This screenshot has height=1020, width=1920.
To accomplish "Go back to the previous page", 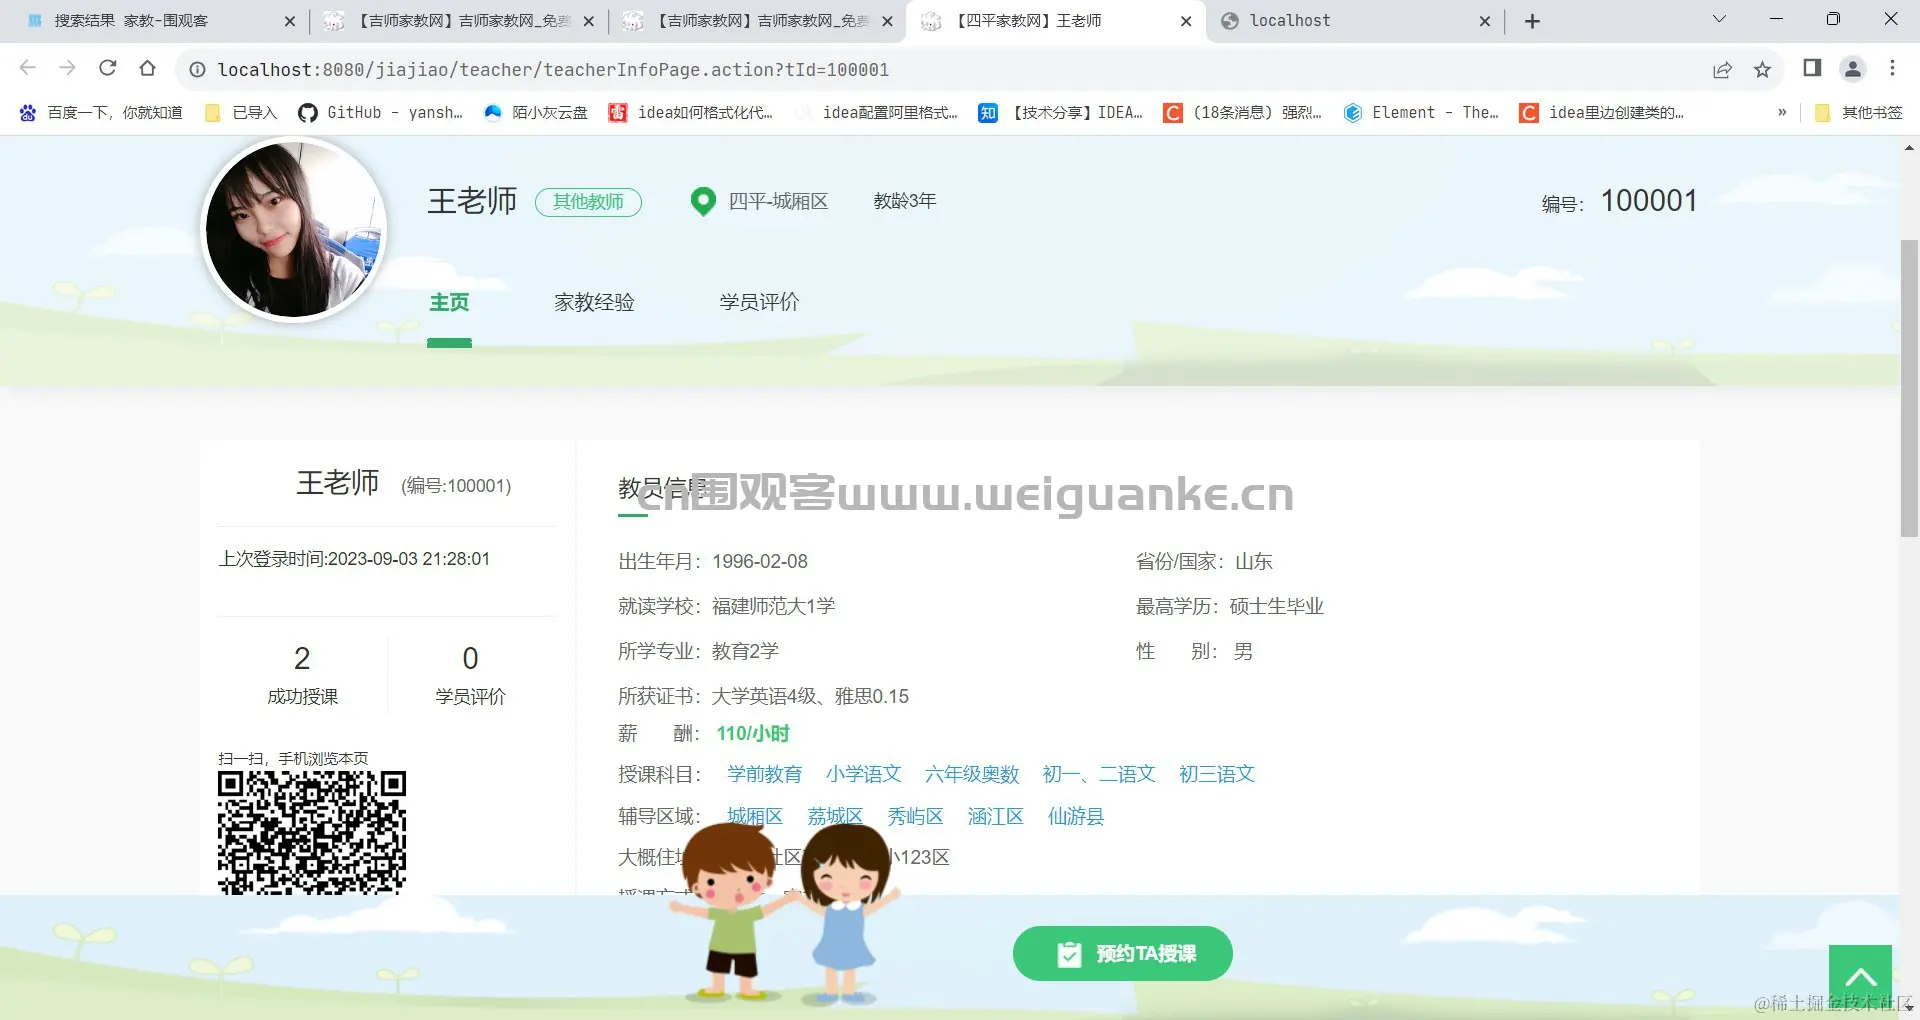I will pyautogui.click(x=28, y=68).
